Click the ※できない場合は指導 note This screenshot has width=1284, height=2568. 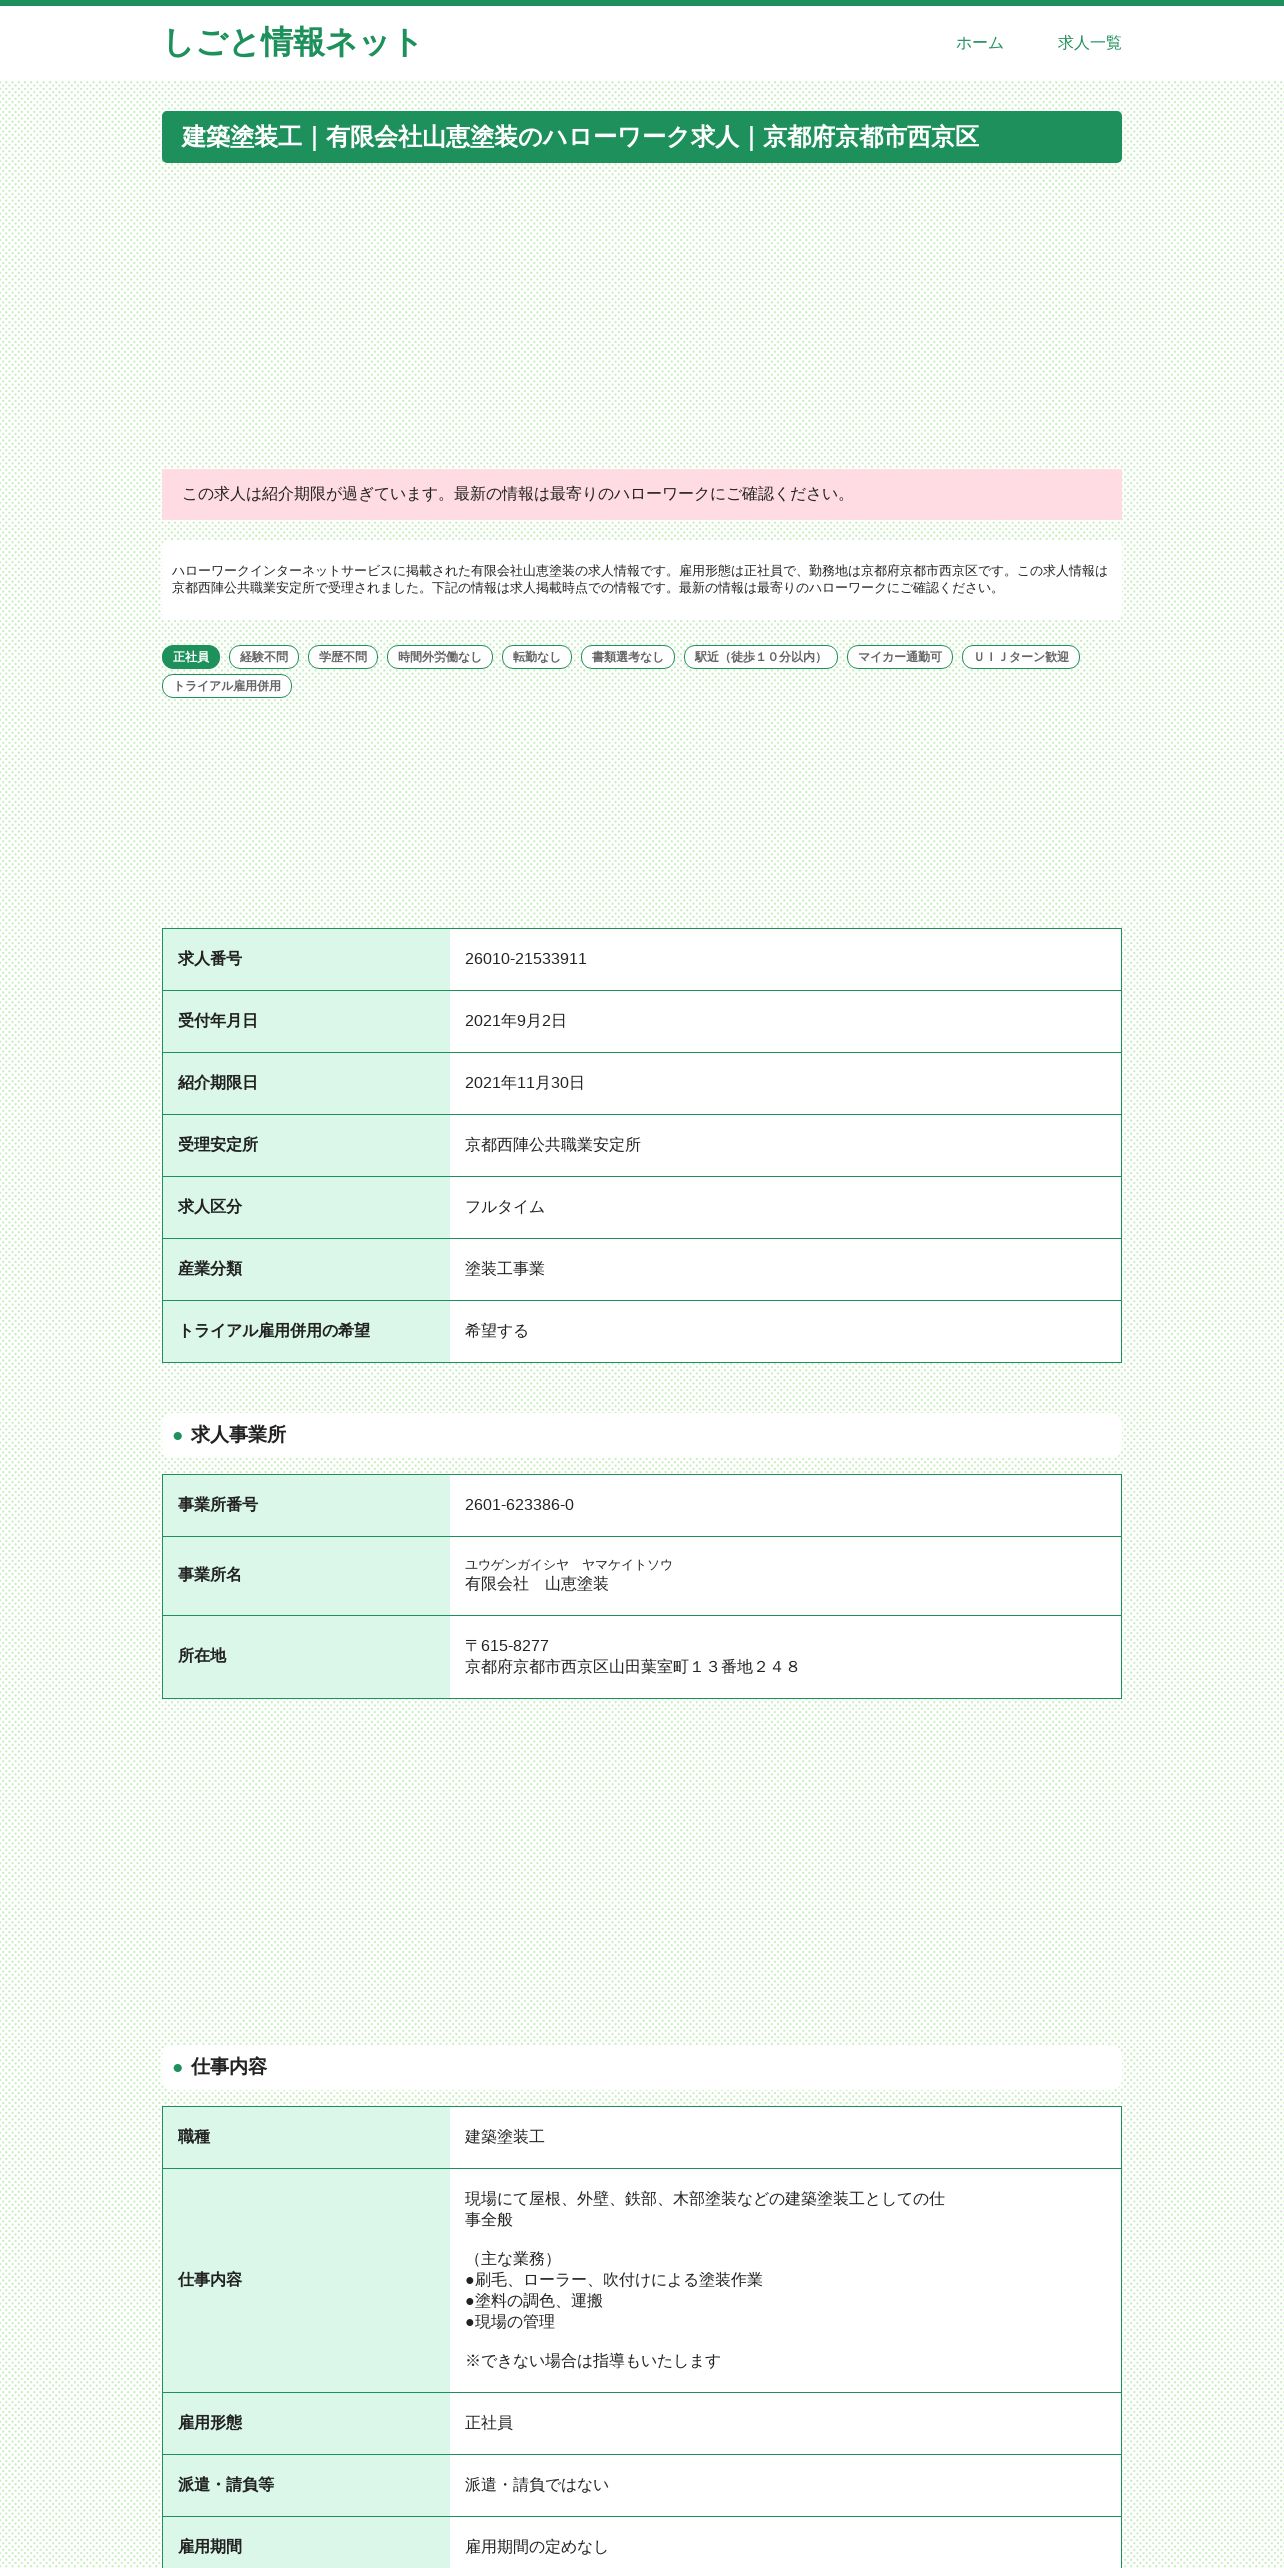[x=593, y=2361]
